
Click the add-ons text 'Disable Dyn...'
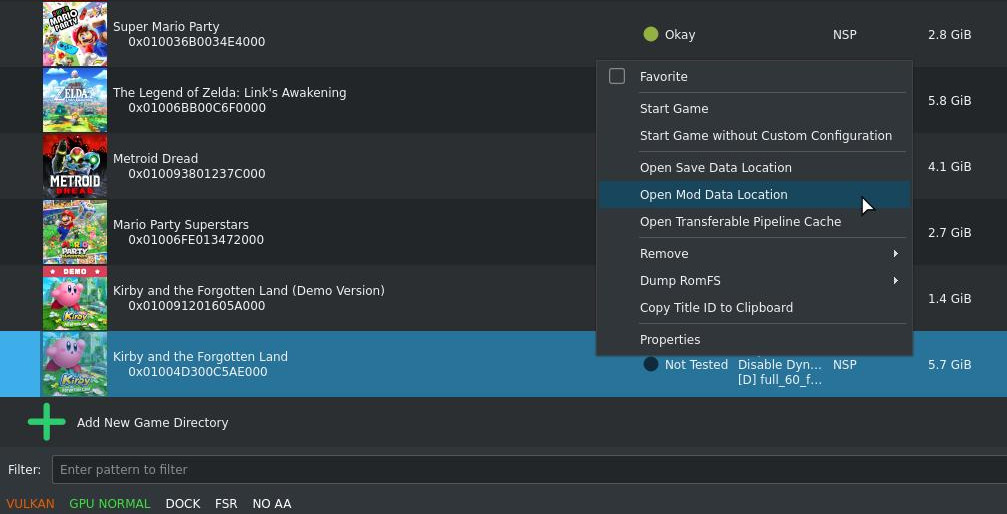(780, 365)
